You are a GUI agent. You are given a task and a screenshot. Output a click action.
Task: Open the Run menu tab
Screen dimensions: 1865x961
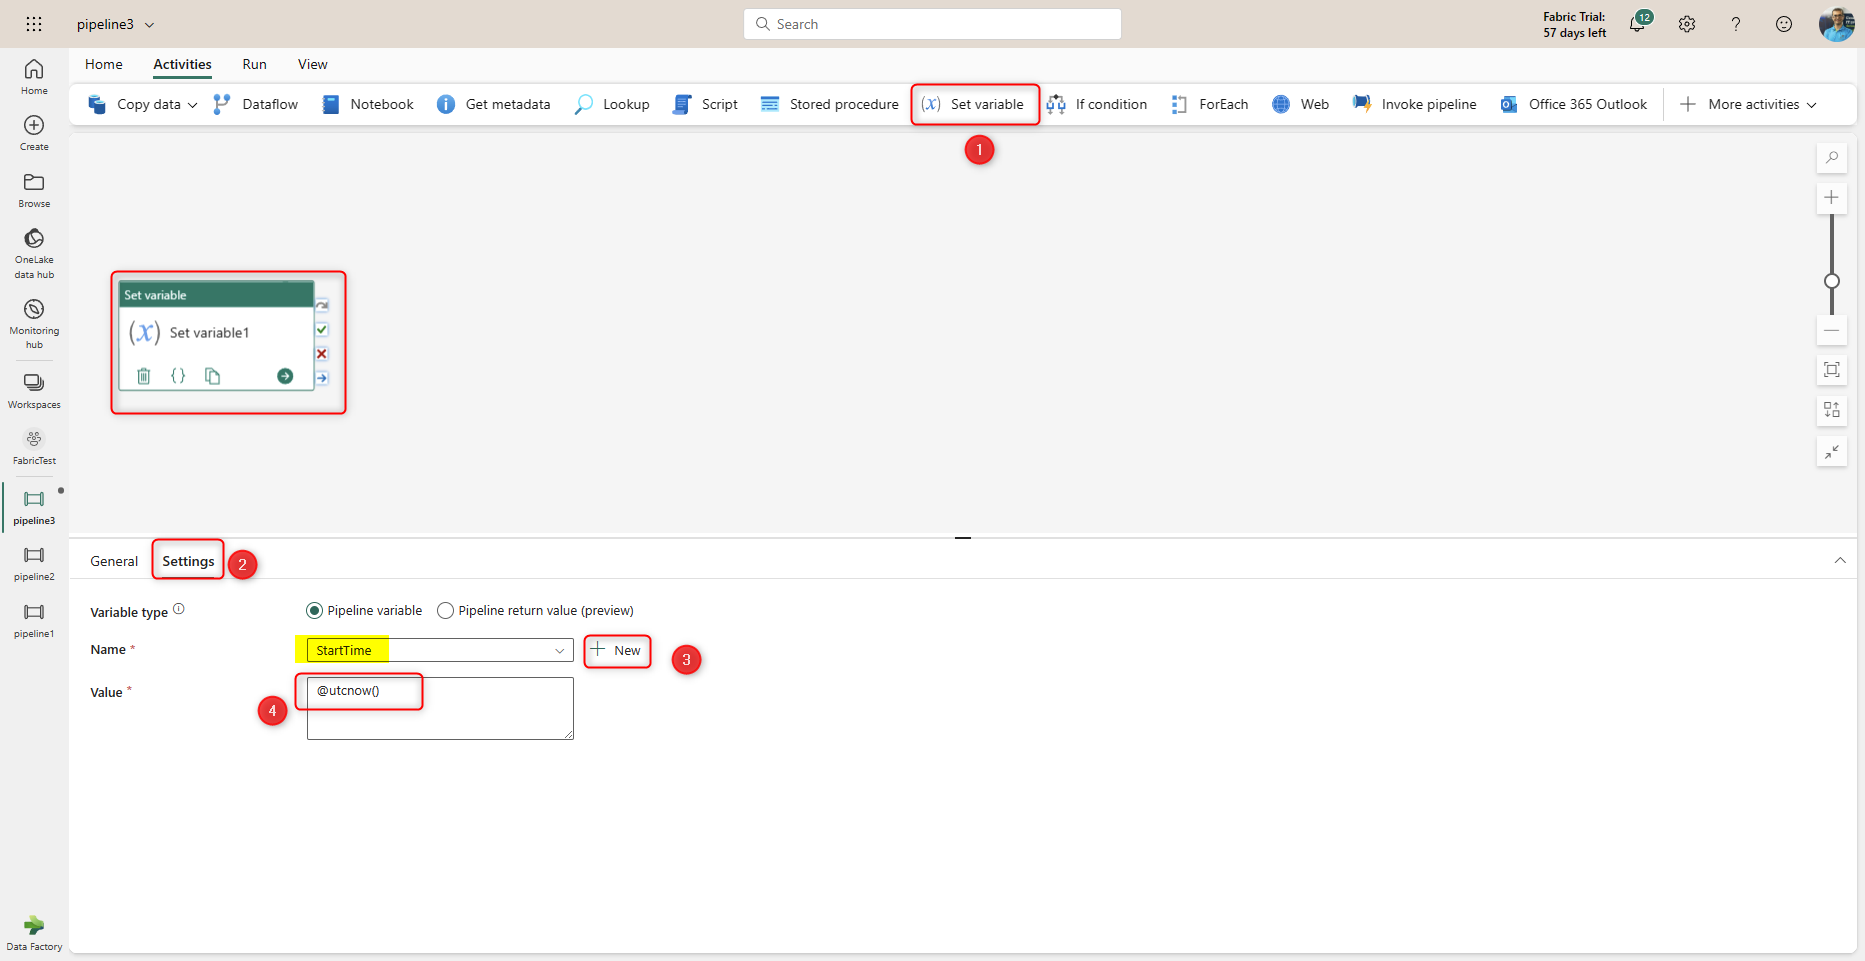[254, 64]
